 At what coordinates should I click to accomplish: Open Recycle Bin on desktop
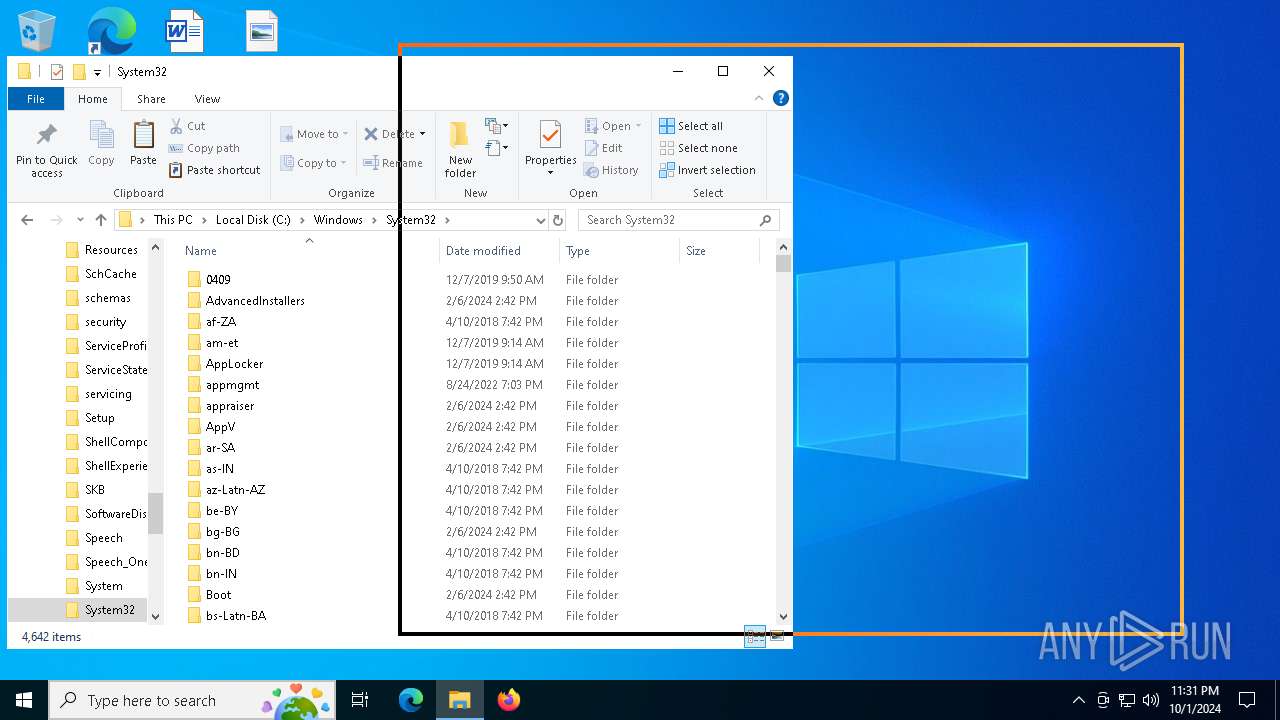click(37, 30)
